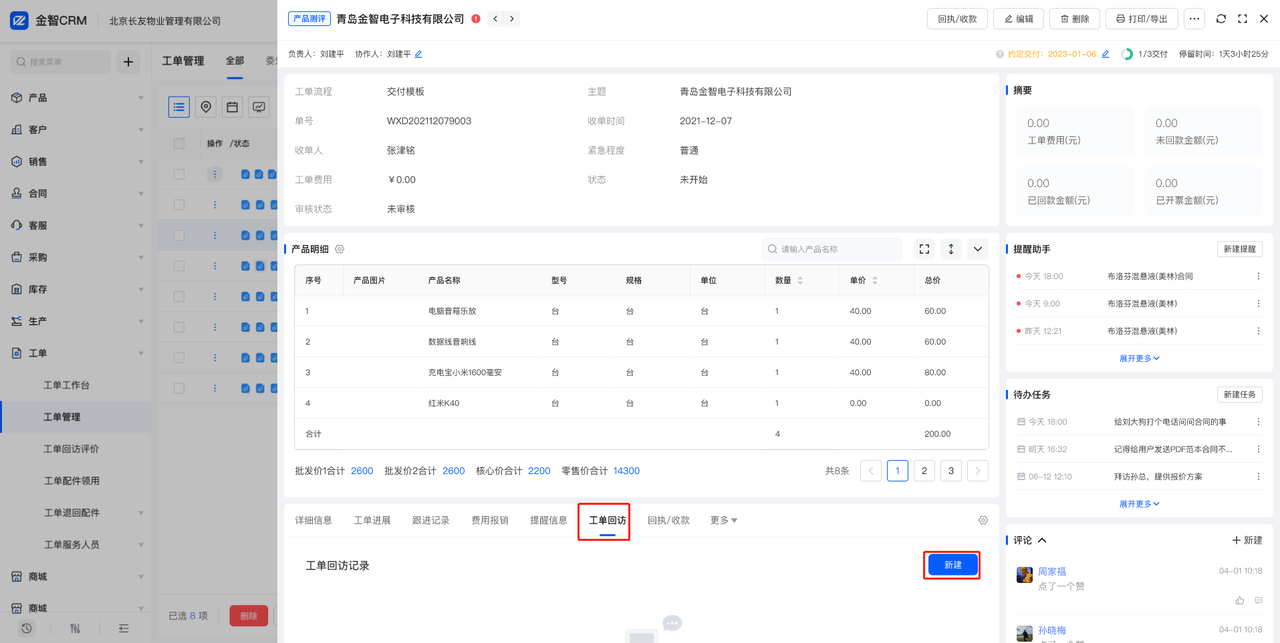
Task: Expand more reminders via 展开更多 in 提醒助手
Action: (x=1139, y=358)
